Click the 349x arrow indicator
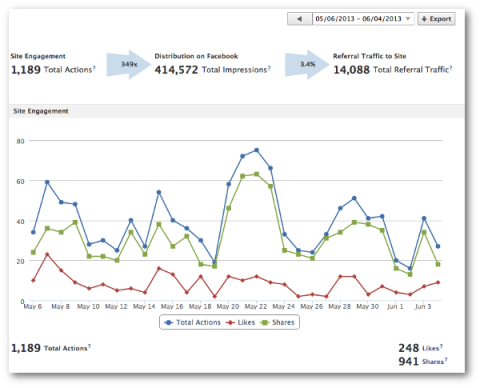The height and width of the screenshot is (388, 480). (x=129, y=64)
